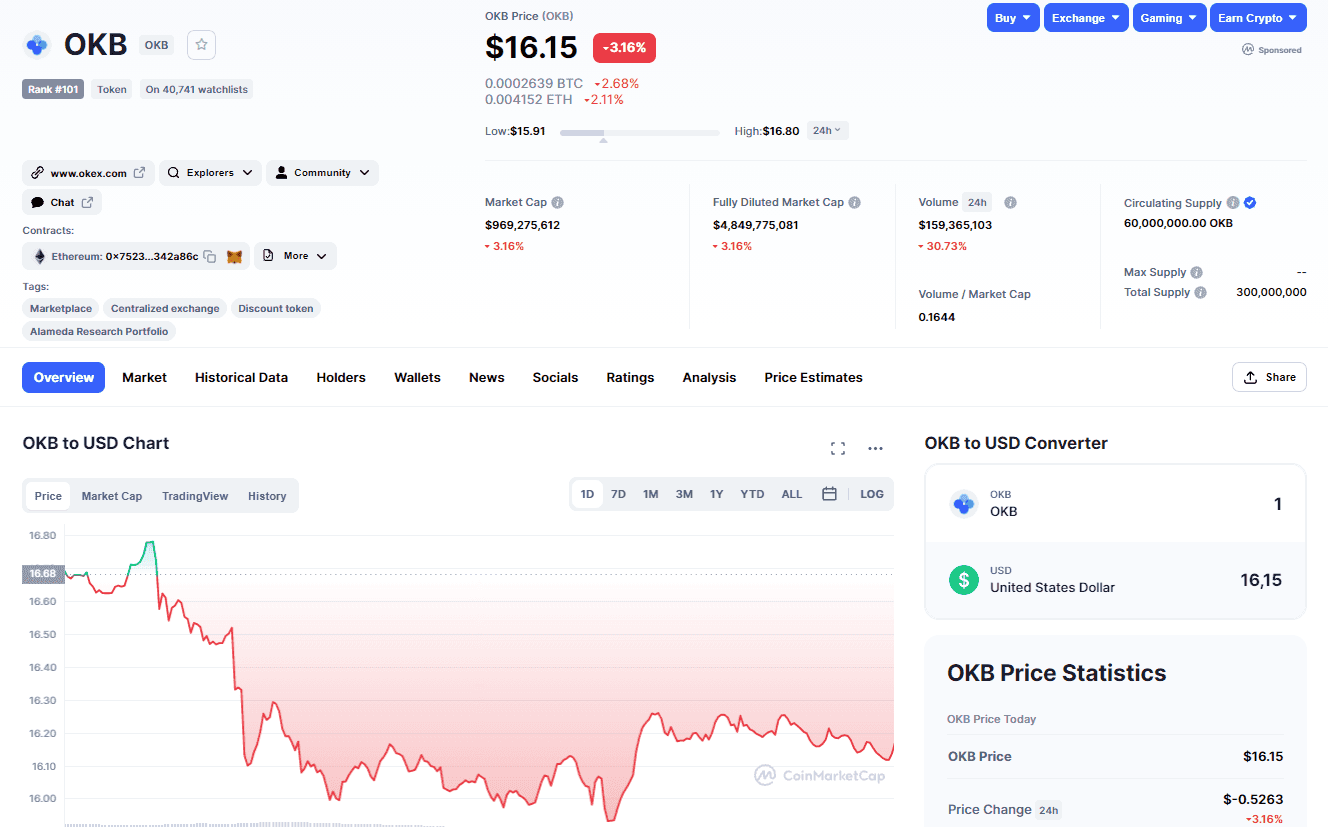
Task: Click Total Supply info icon
Action: click(1201, 292)
